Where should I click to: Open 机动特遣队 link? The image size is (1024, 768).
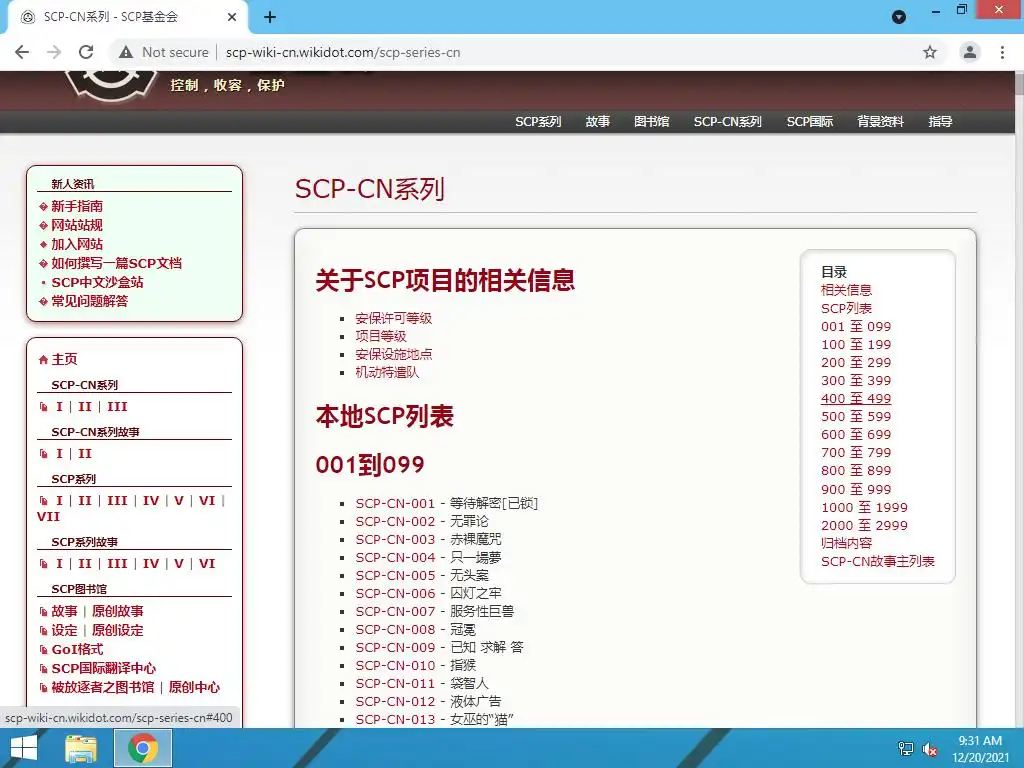coord(387,372)
